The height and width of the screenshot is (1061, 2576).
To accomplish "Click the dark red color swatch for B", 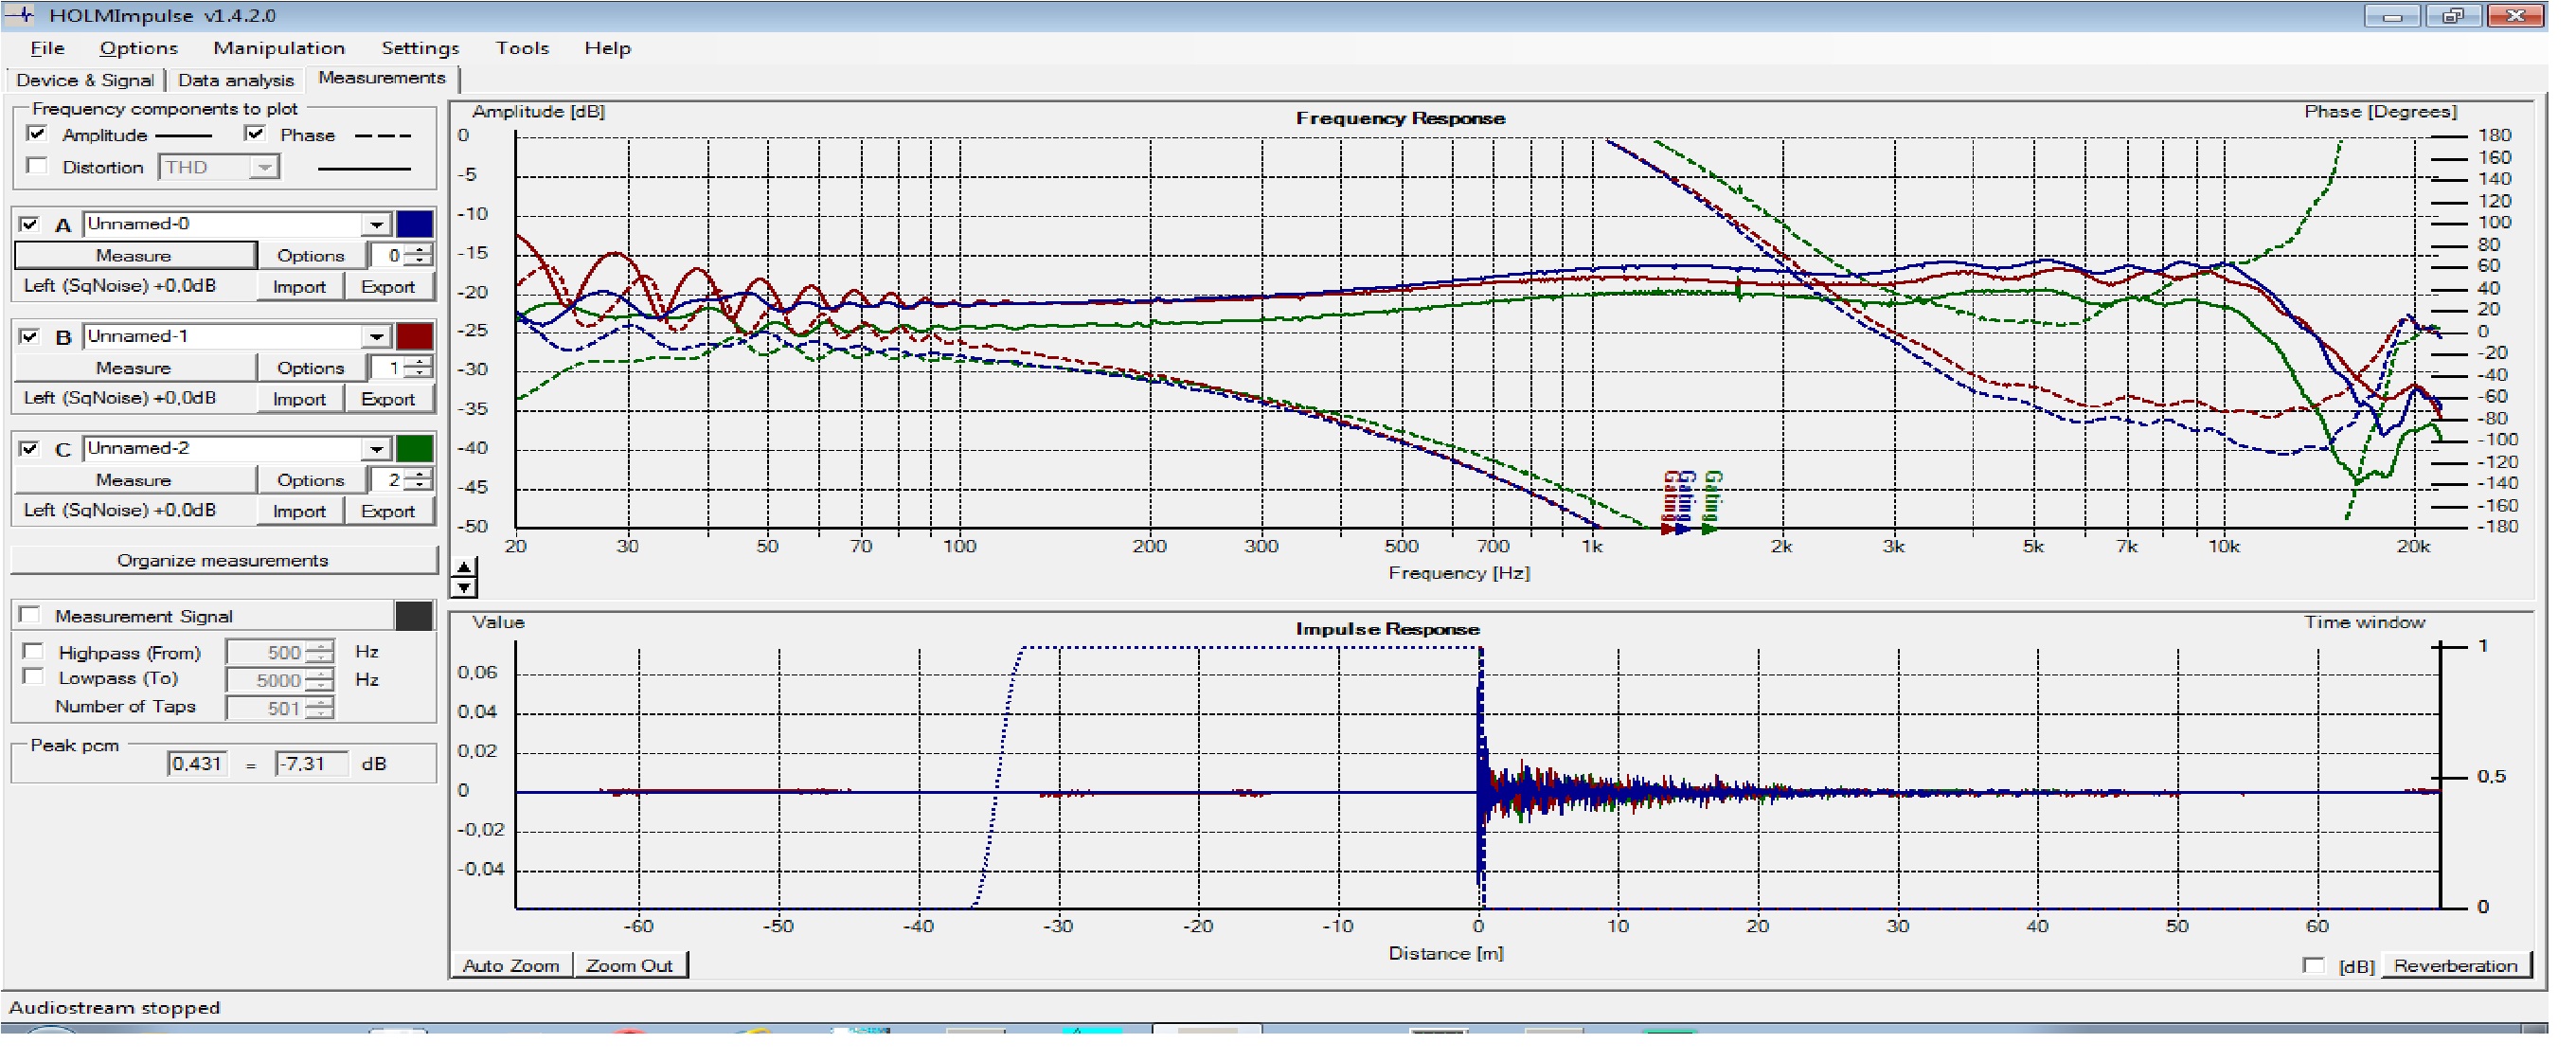I will pyautogui.click(x=415, y=337).
